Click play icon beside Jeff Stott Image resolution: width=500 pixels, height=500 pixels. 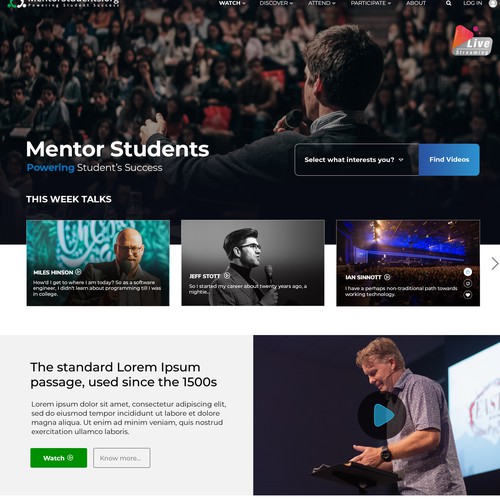(x=227, y=275)
